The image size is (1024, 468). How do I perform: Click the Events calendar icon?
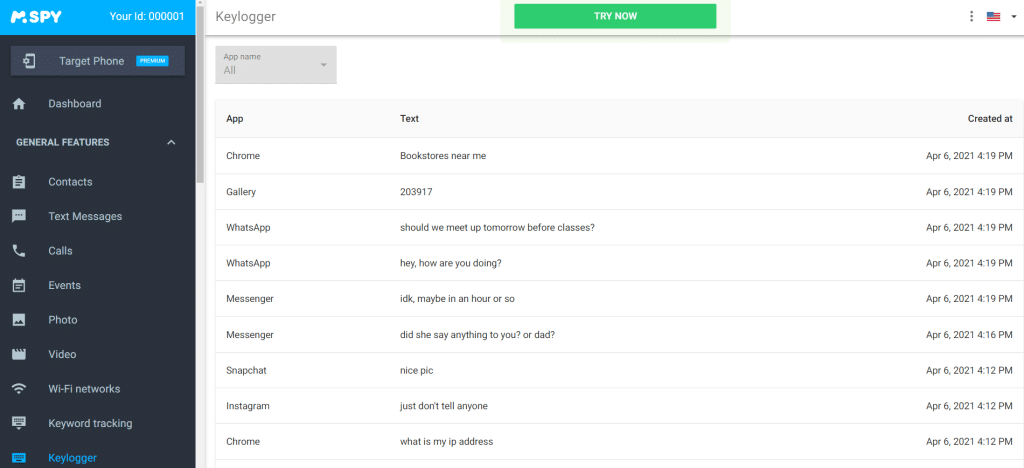pos(19,285)
